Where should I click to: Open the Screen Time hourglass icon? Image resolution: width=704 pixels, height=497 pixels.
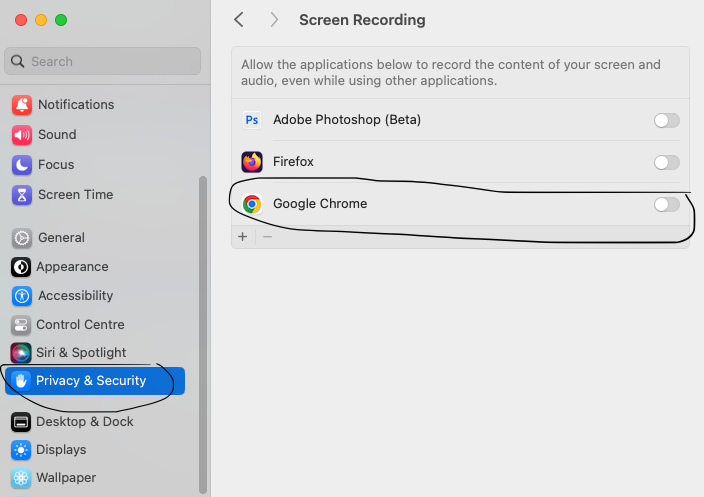point(21,195)
